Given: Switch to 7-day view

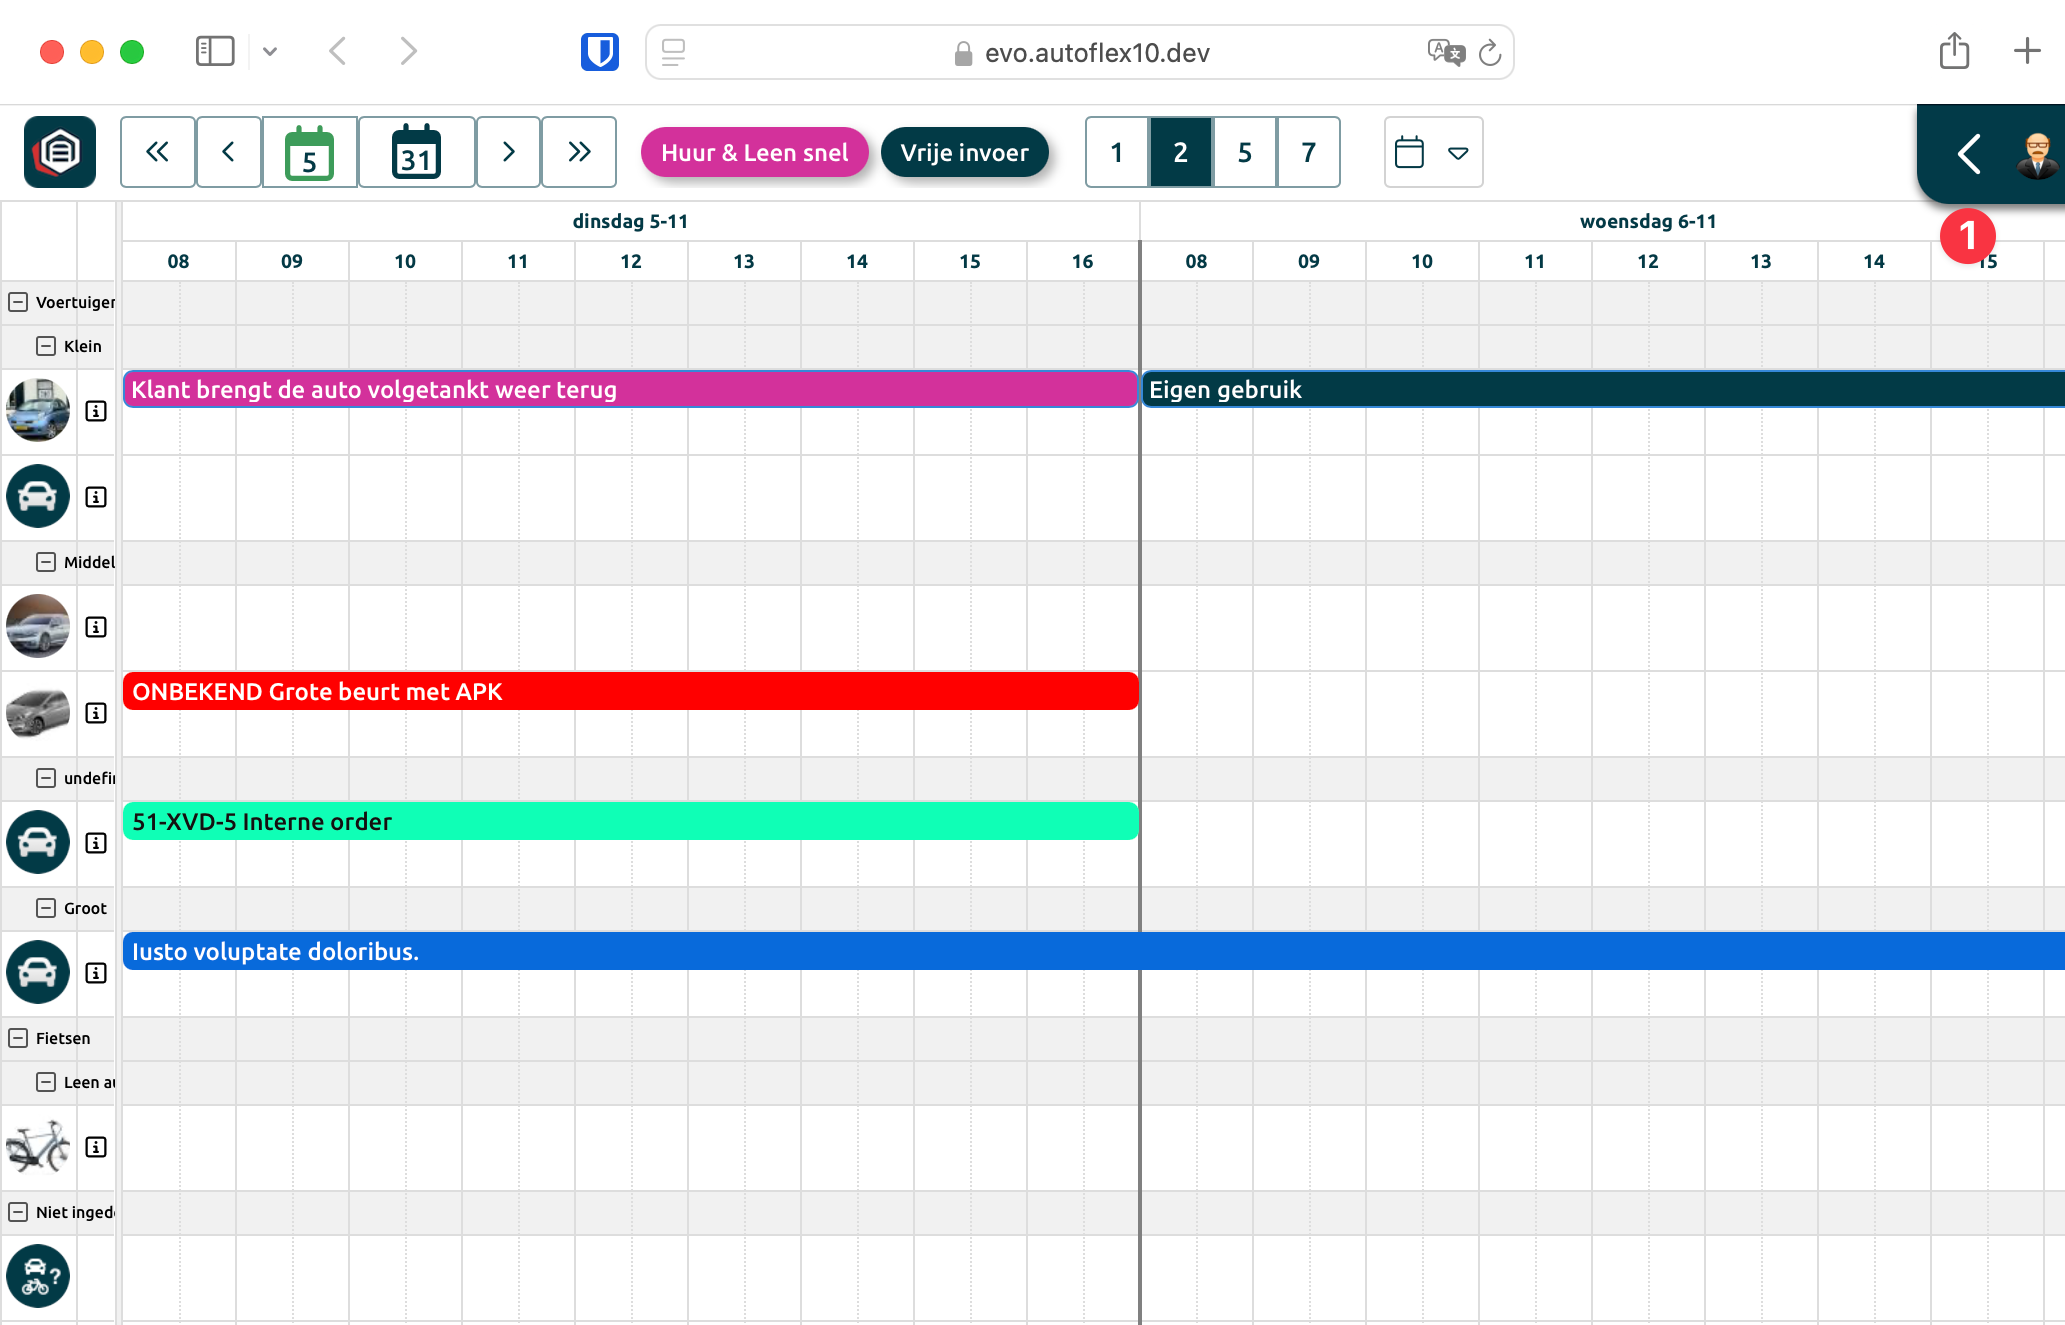Looking at the screenshot, I should point(1308,152).
